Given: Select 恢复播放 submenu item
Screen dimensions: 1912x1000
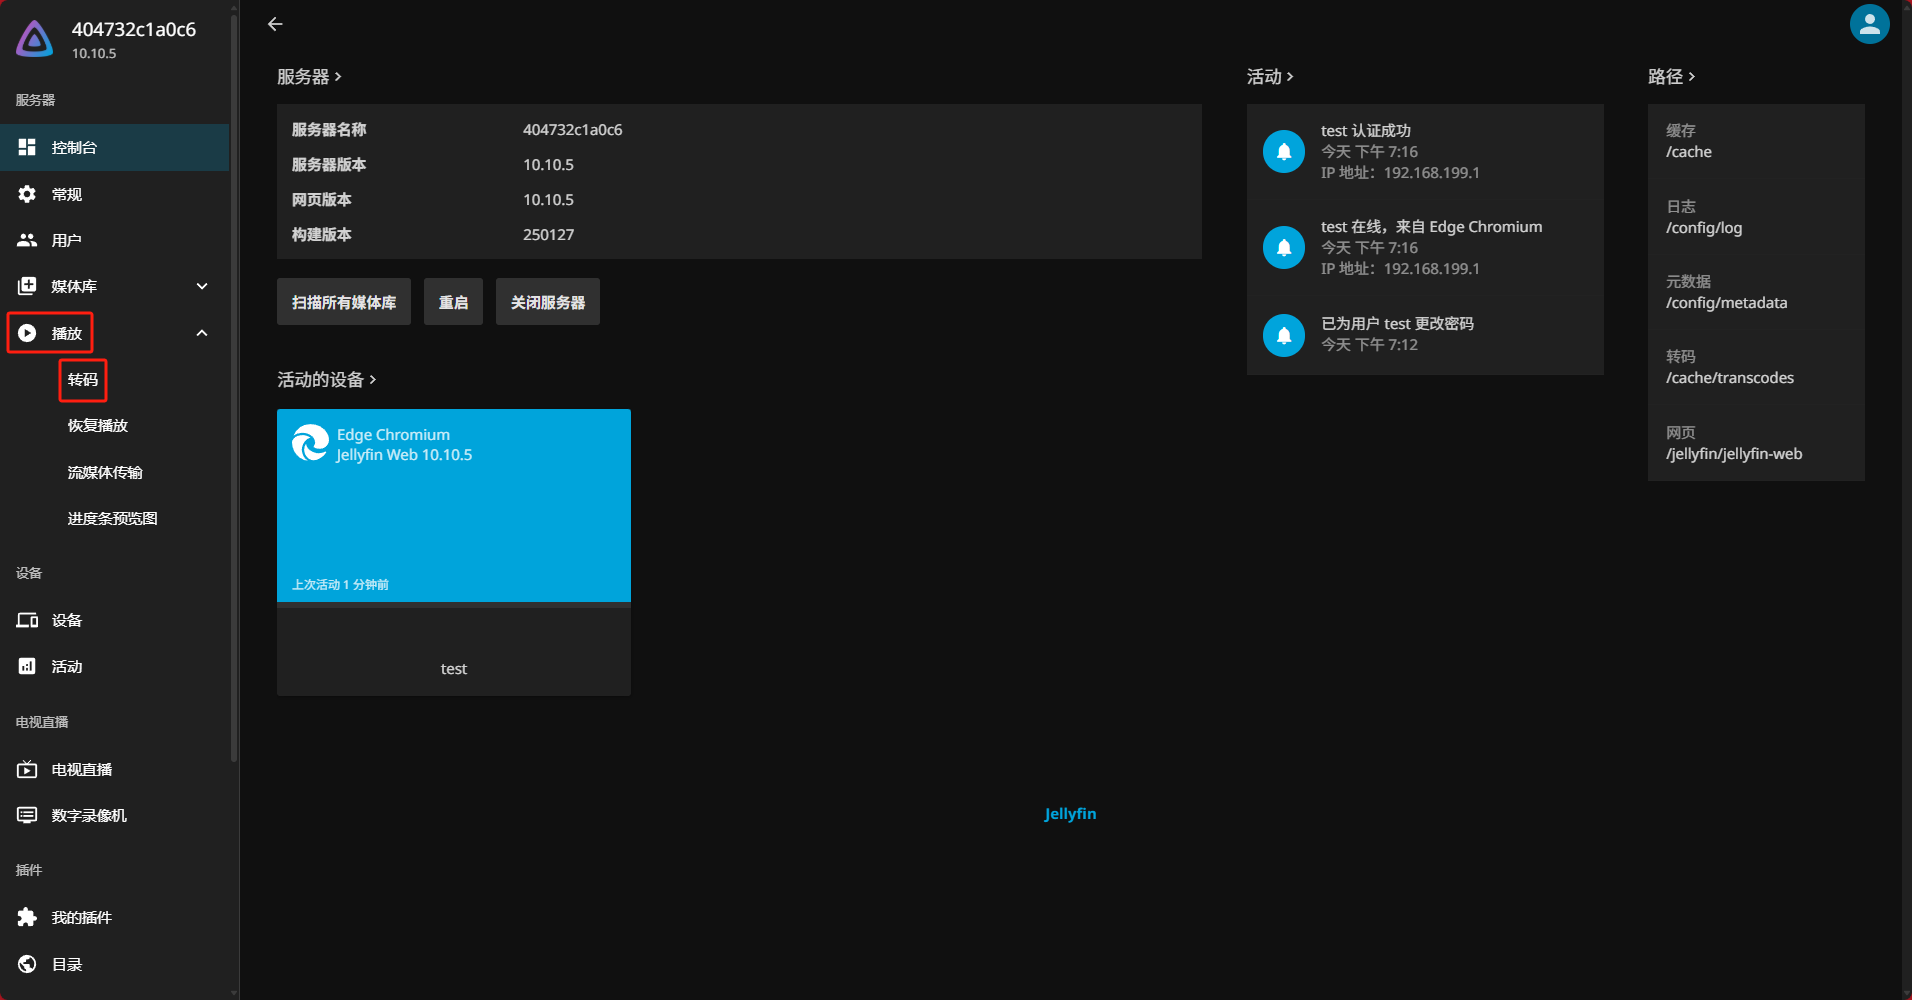Looking at the screenshot, I should [x=97, y=426].
